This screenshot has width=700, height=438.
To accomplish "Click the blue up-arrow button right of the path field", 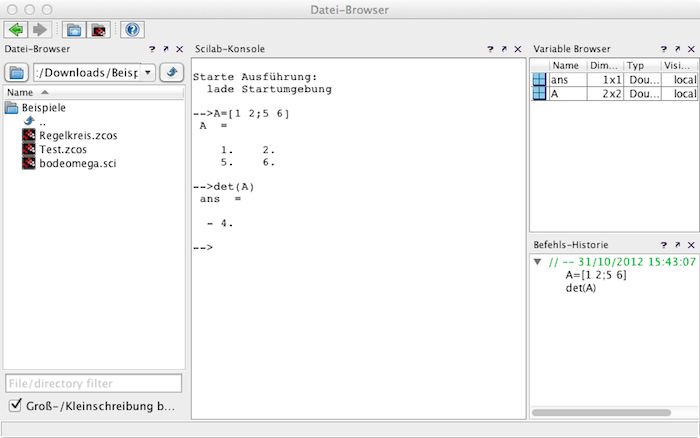I will coord(172,72).
